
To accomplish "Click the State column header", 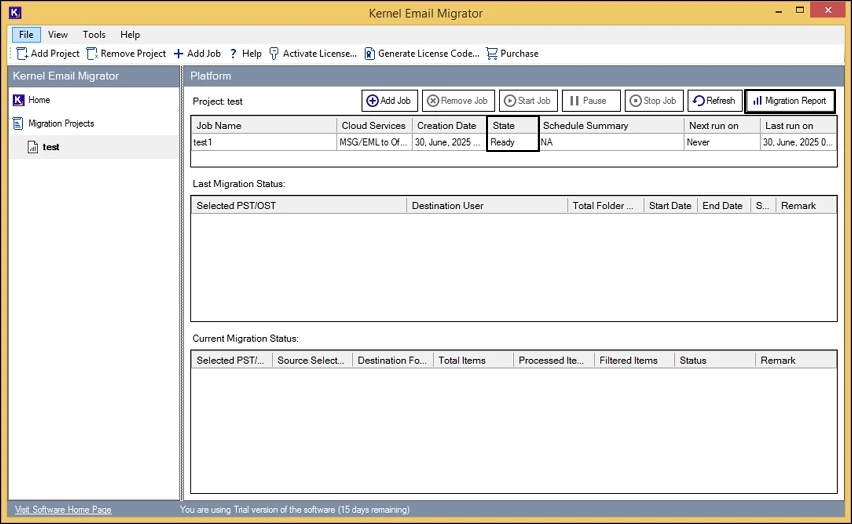I will [x=512, y=126].
